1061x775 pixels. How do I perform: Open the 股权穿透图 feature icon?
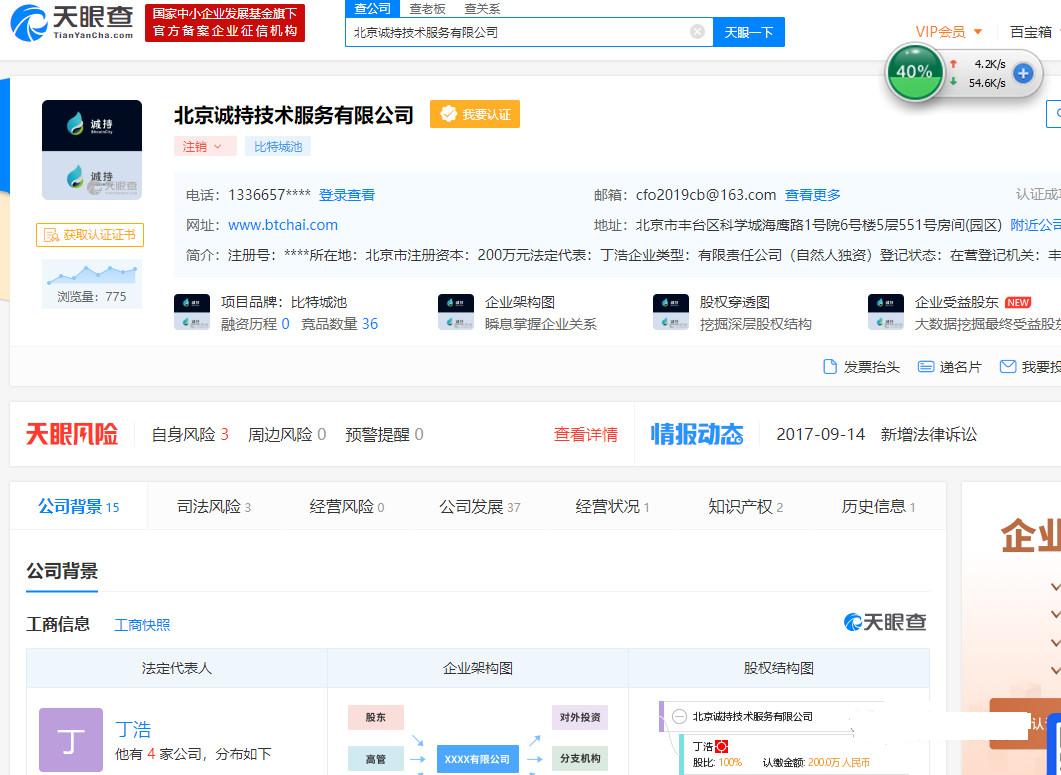click(671, 312)
